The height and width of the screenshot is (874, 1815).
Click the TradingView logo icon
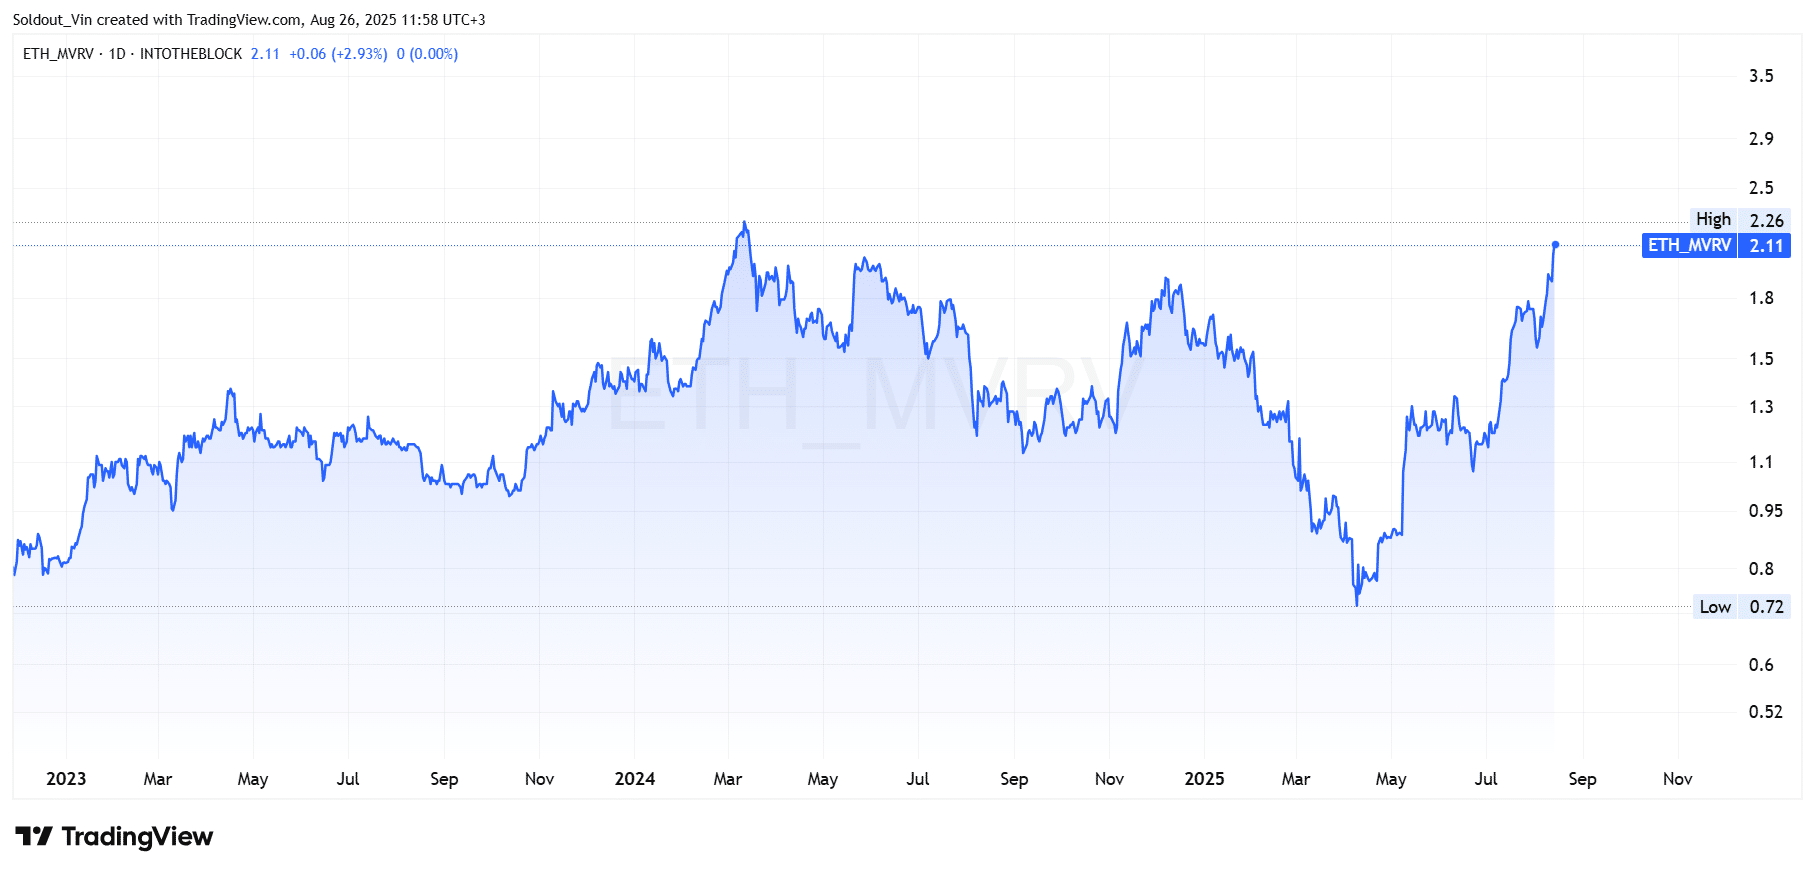point(33,836)
